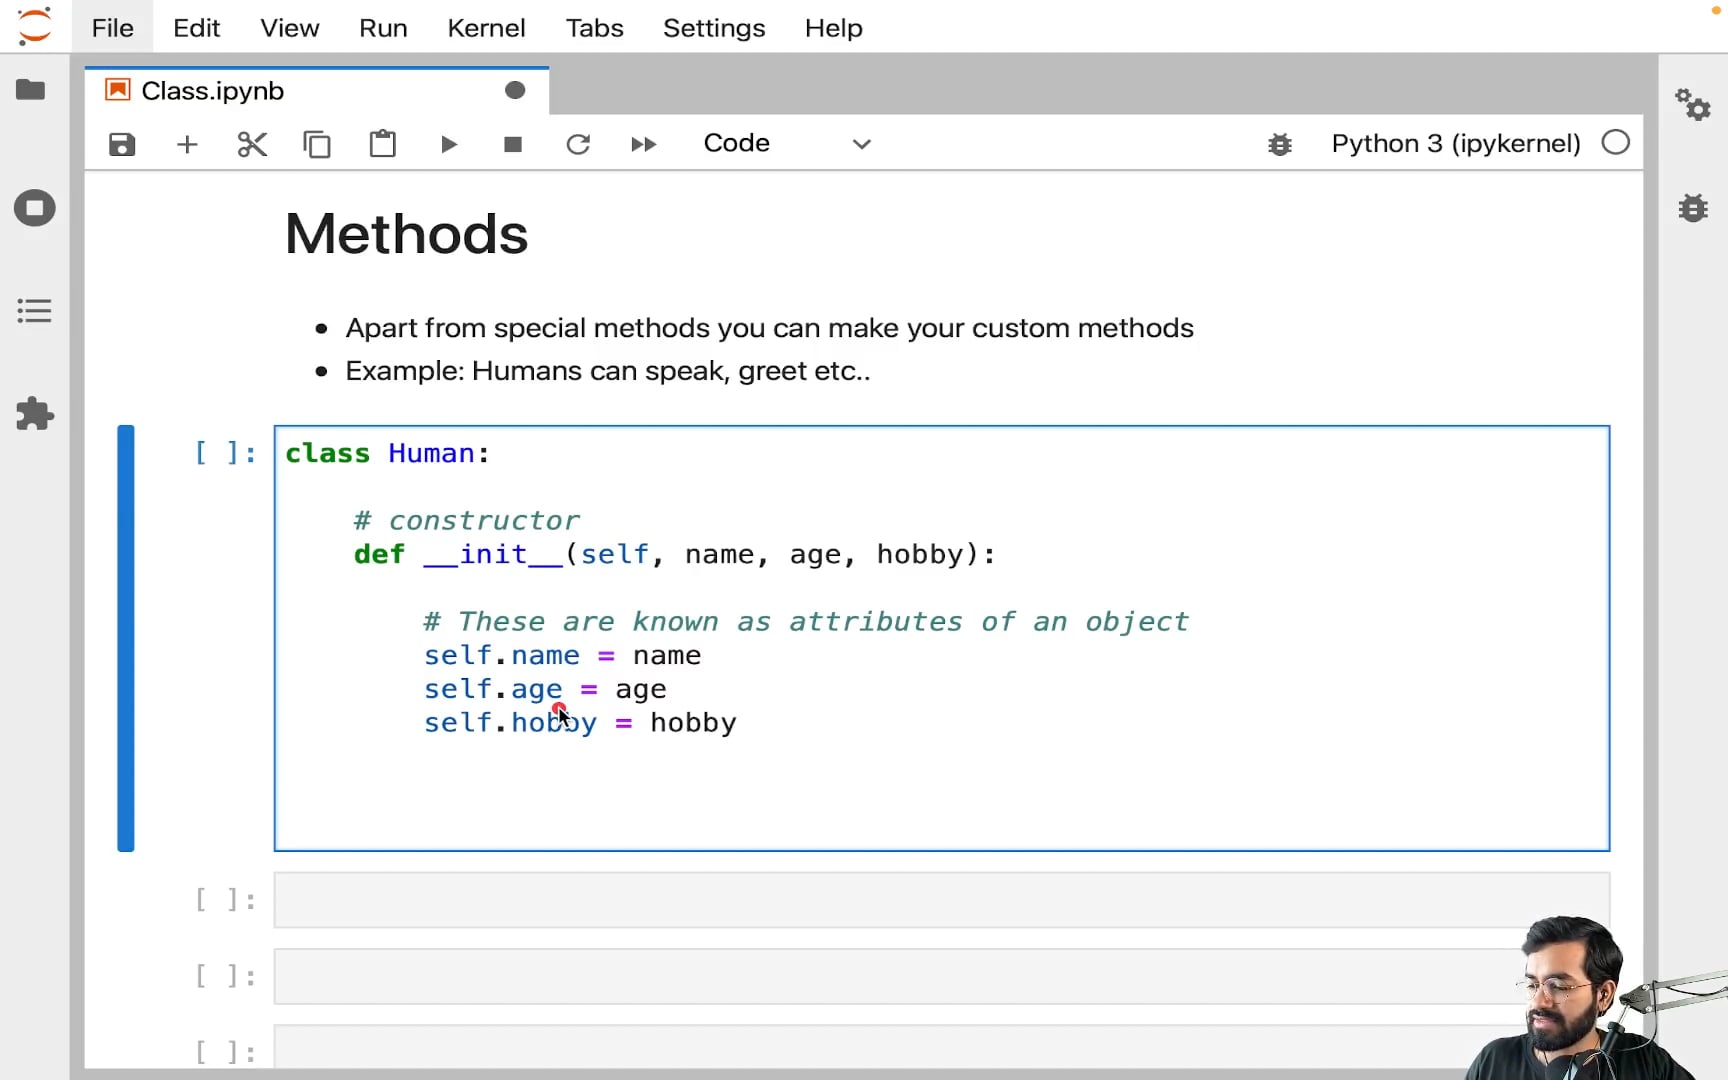
Task: Open the table of contents panel
Action: (x=34, y=311)
